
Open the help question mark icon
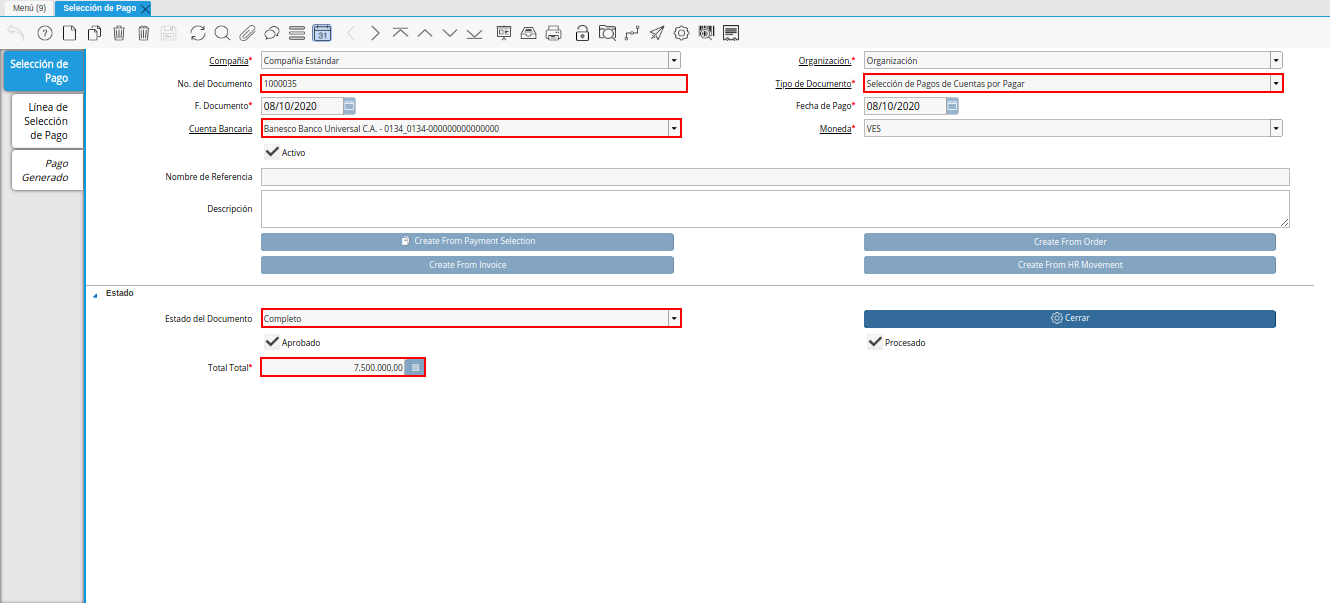tap(44, 33)
